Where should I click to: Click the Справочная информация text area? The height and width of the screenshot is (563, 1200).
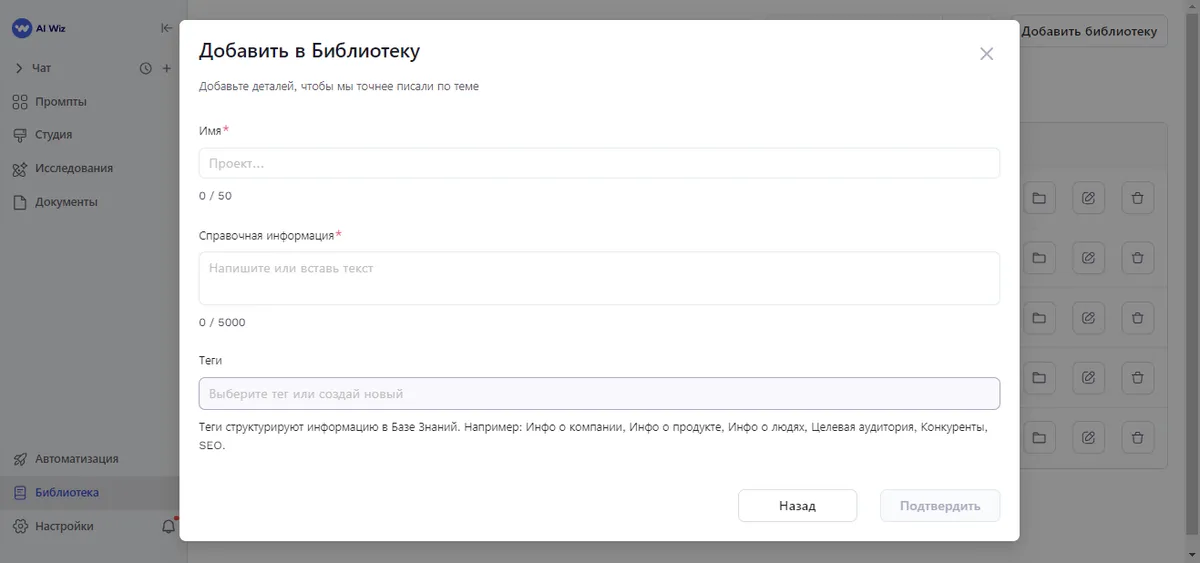599,278
